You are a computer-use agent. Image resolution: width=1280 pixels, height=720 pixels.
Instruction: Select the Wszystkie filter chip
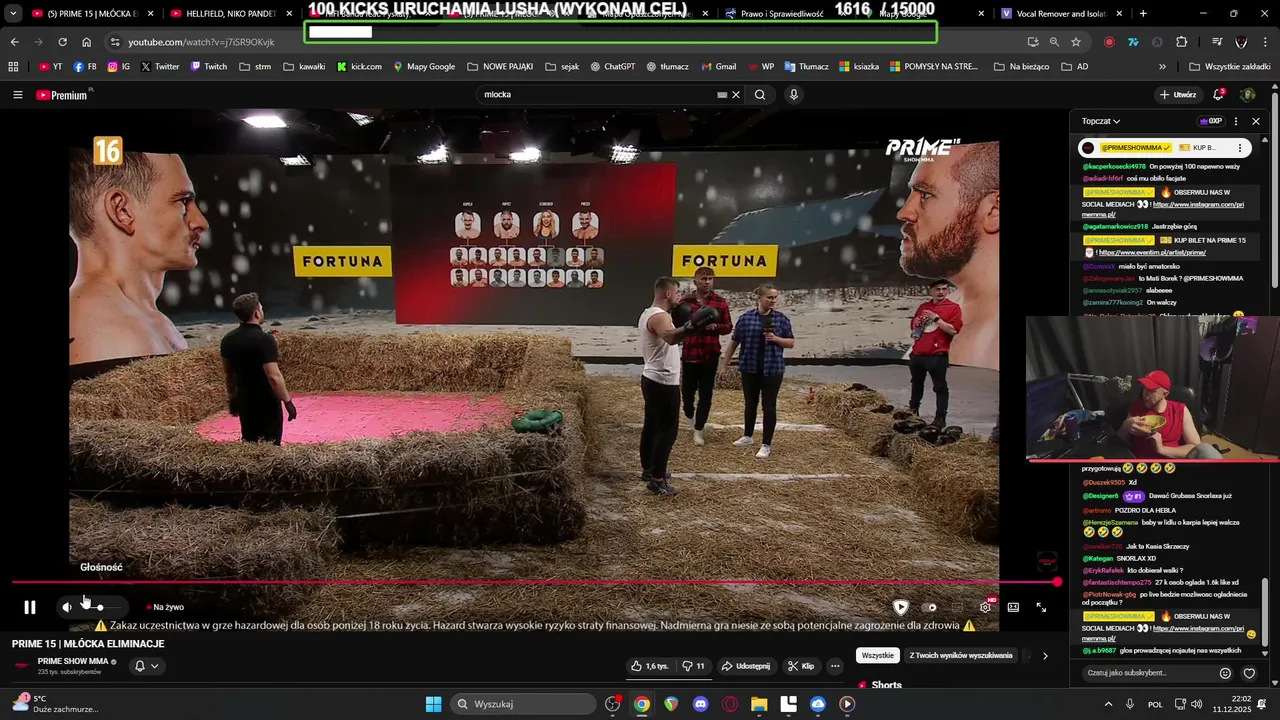[878, 656]
